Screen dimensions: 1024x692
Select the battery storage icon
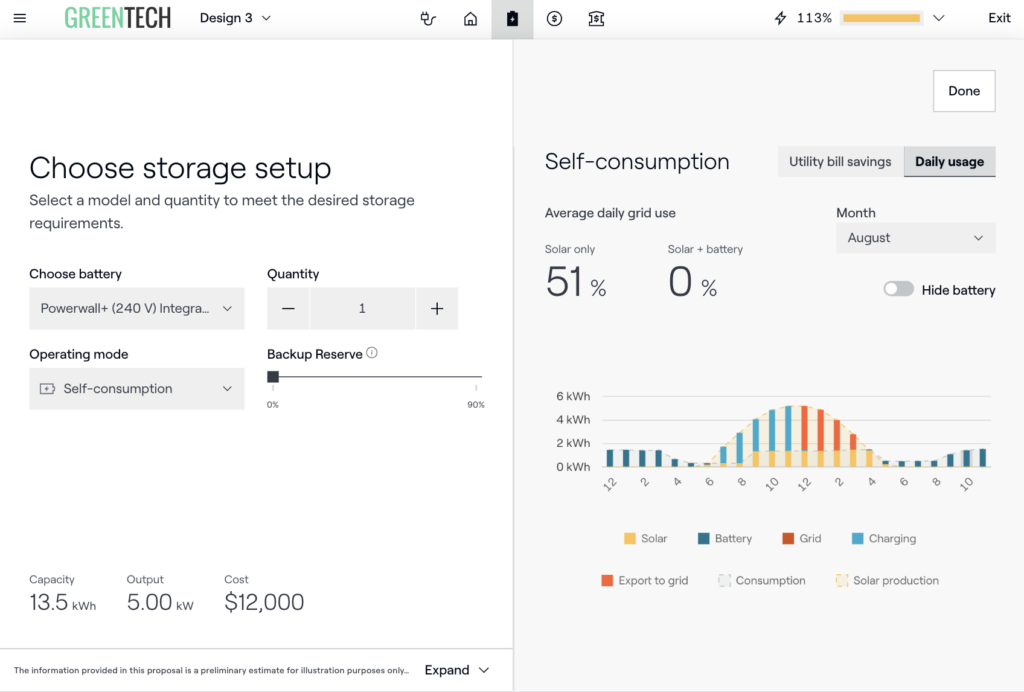coord(512,18)
